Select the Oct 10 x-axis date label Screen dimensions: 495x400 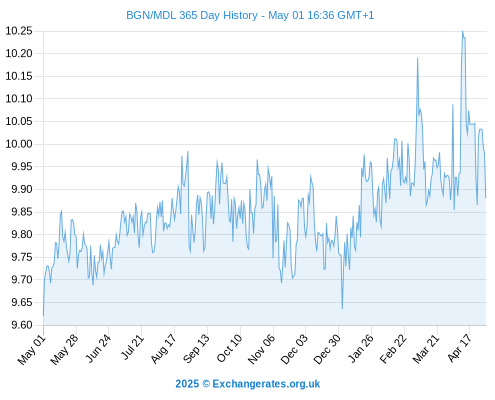[x=229, y=348]
